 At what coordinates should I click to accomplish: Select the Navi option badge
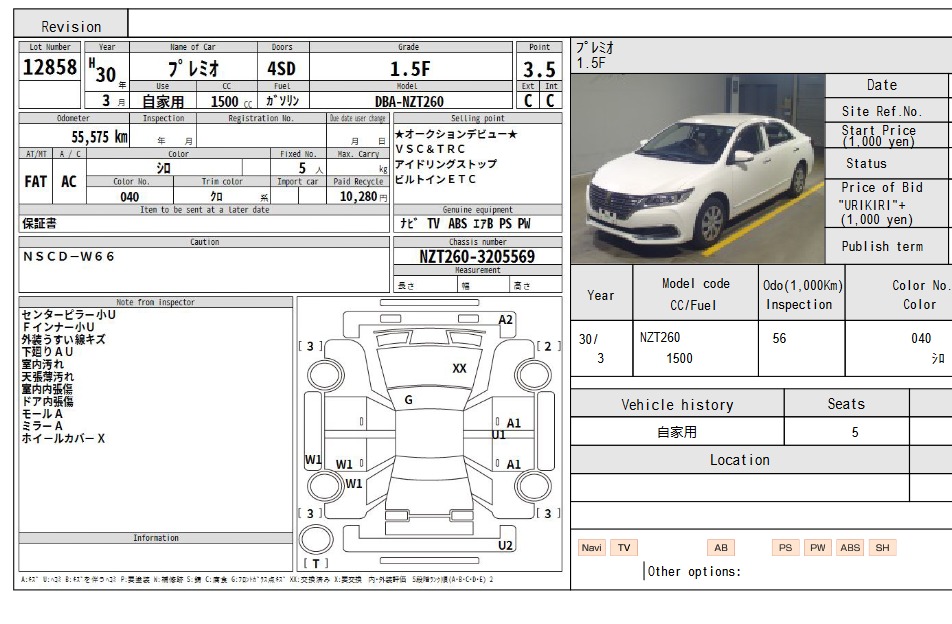[592, 548]
